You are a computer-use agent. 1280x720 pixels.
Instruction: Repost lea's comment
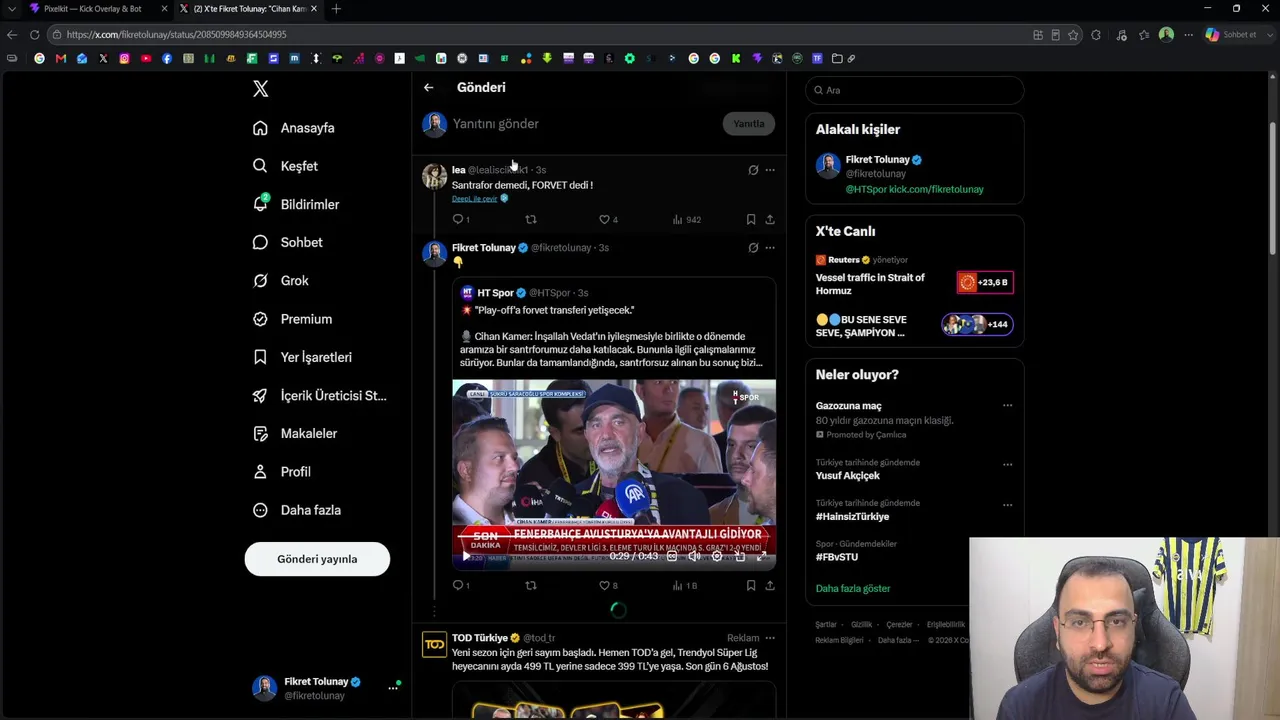(x=531, y=219)
